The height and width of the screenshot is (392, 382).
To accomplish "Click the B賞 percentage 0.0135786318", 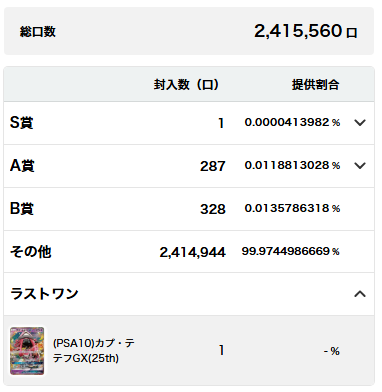I will click(287, 208).
